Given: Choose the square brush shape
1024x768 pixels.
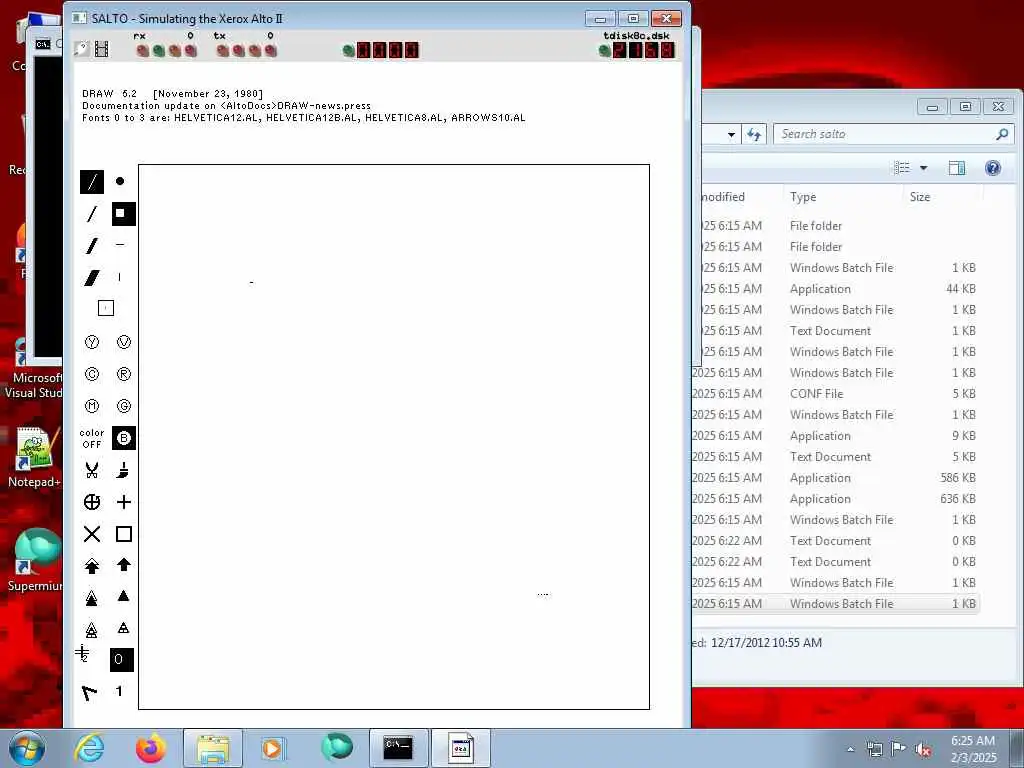Looking at the screenshot, I should (x=123, y=214).
